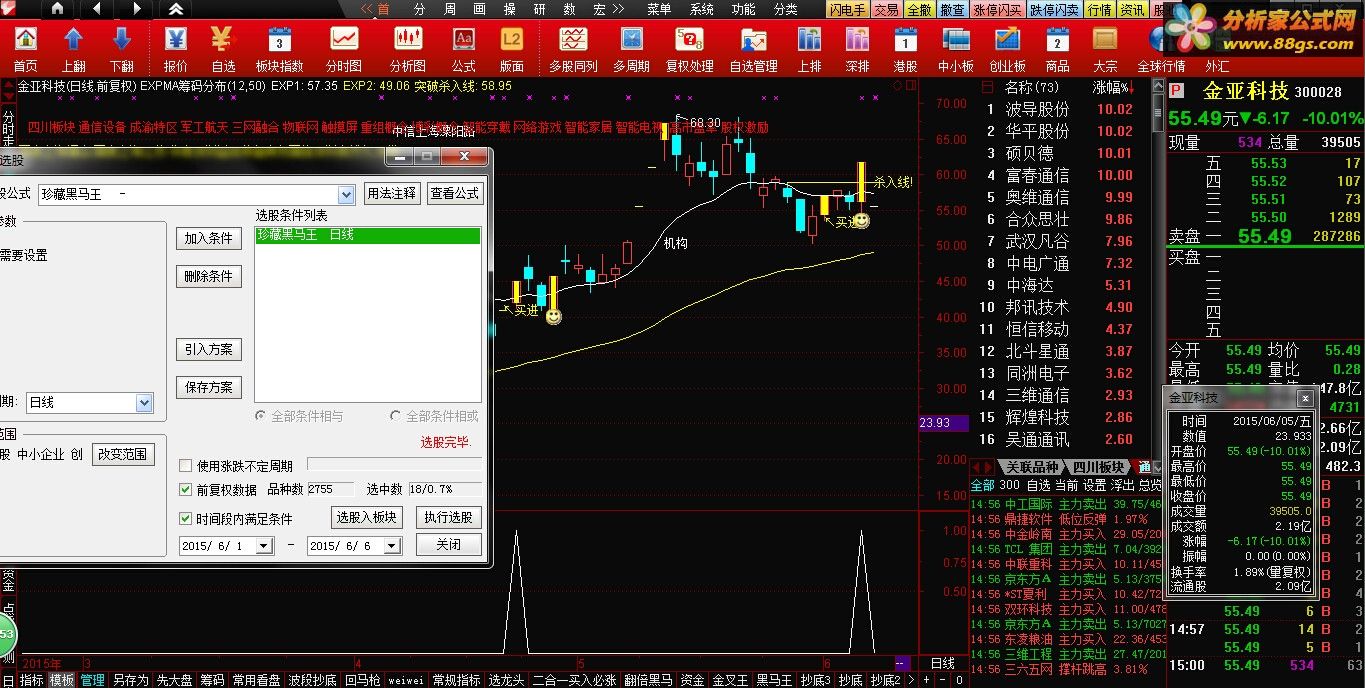1365x688 pixels.
Task: Expand the 日线 period dropdown
Action: [144, 403]
